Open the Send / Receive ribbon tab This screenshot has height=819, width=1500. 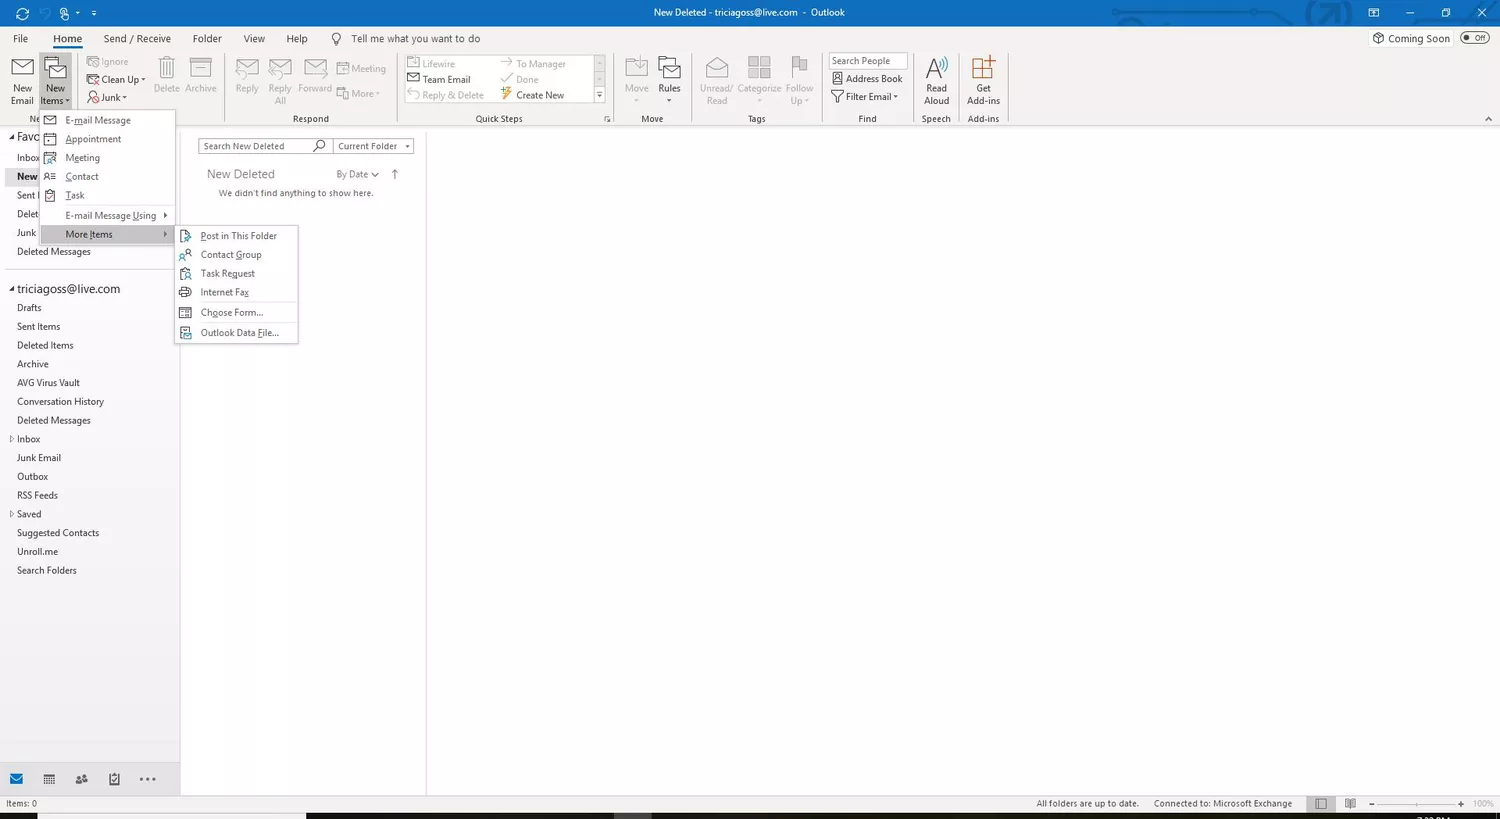137,39
